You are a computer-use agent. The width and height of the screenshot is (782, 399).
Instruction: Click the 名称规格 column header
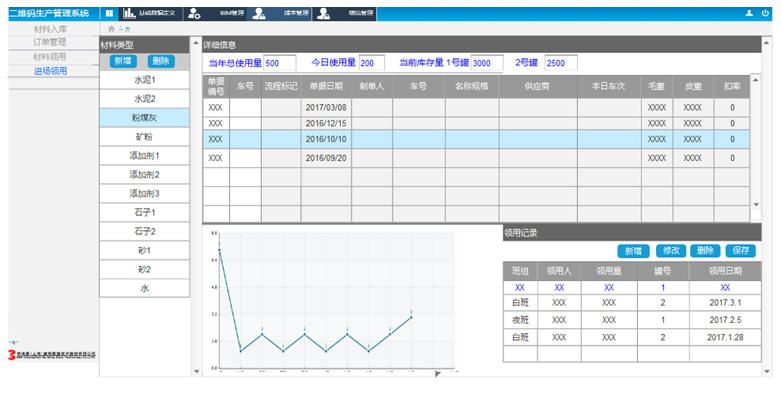pyautogui.click(x=472, y=86)
